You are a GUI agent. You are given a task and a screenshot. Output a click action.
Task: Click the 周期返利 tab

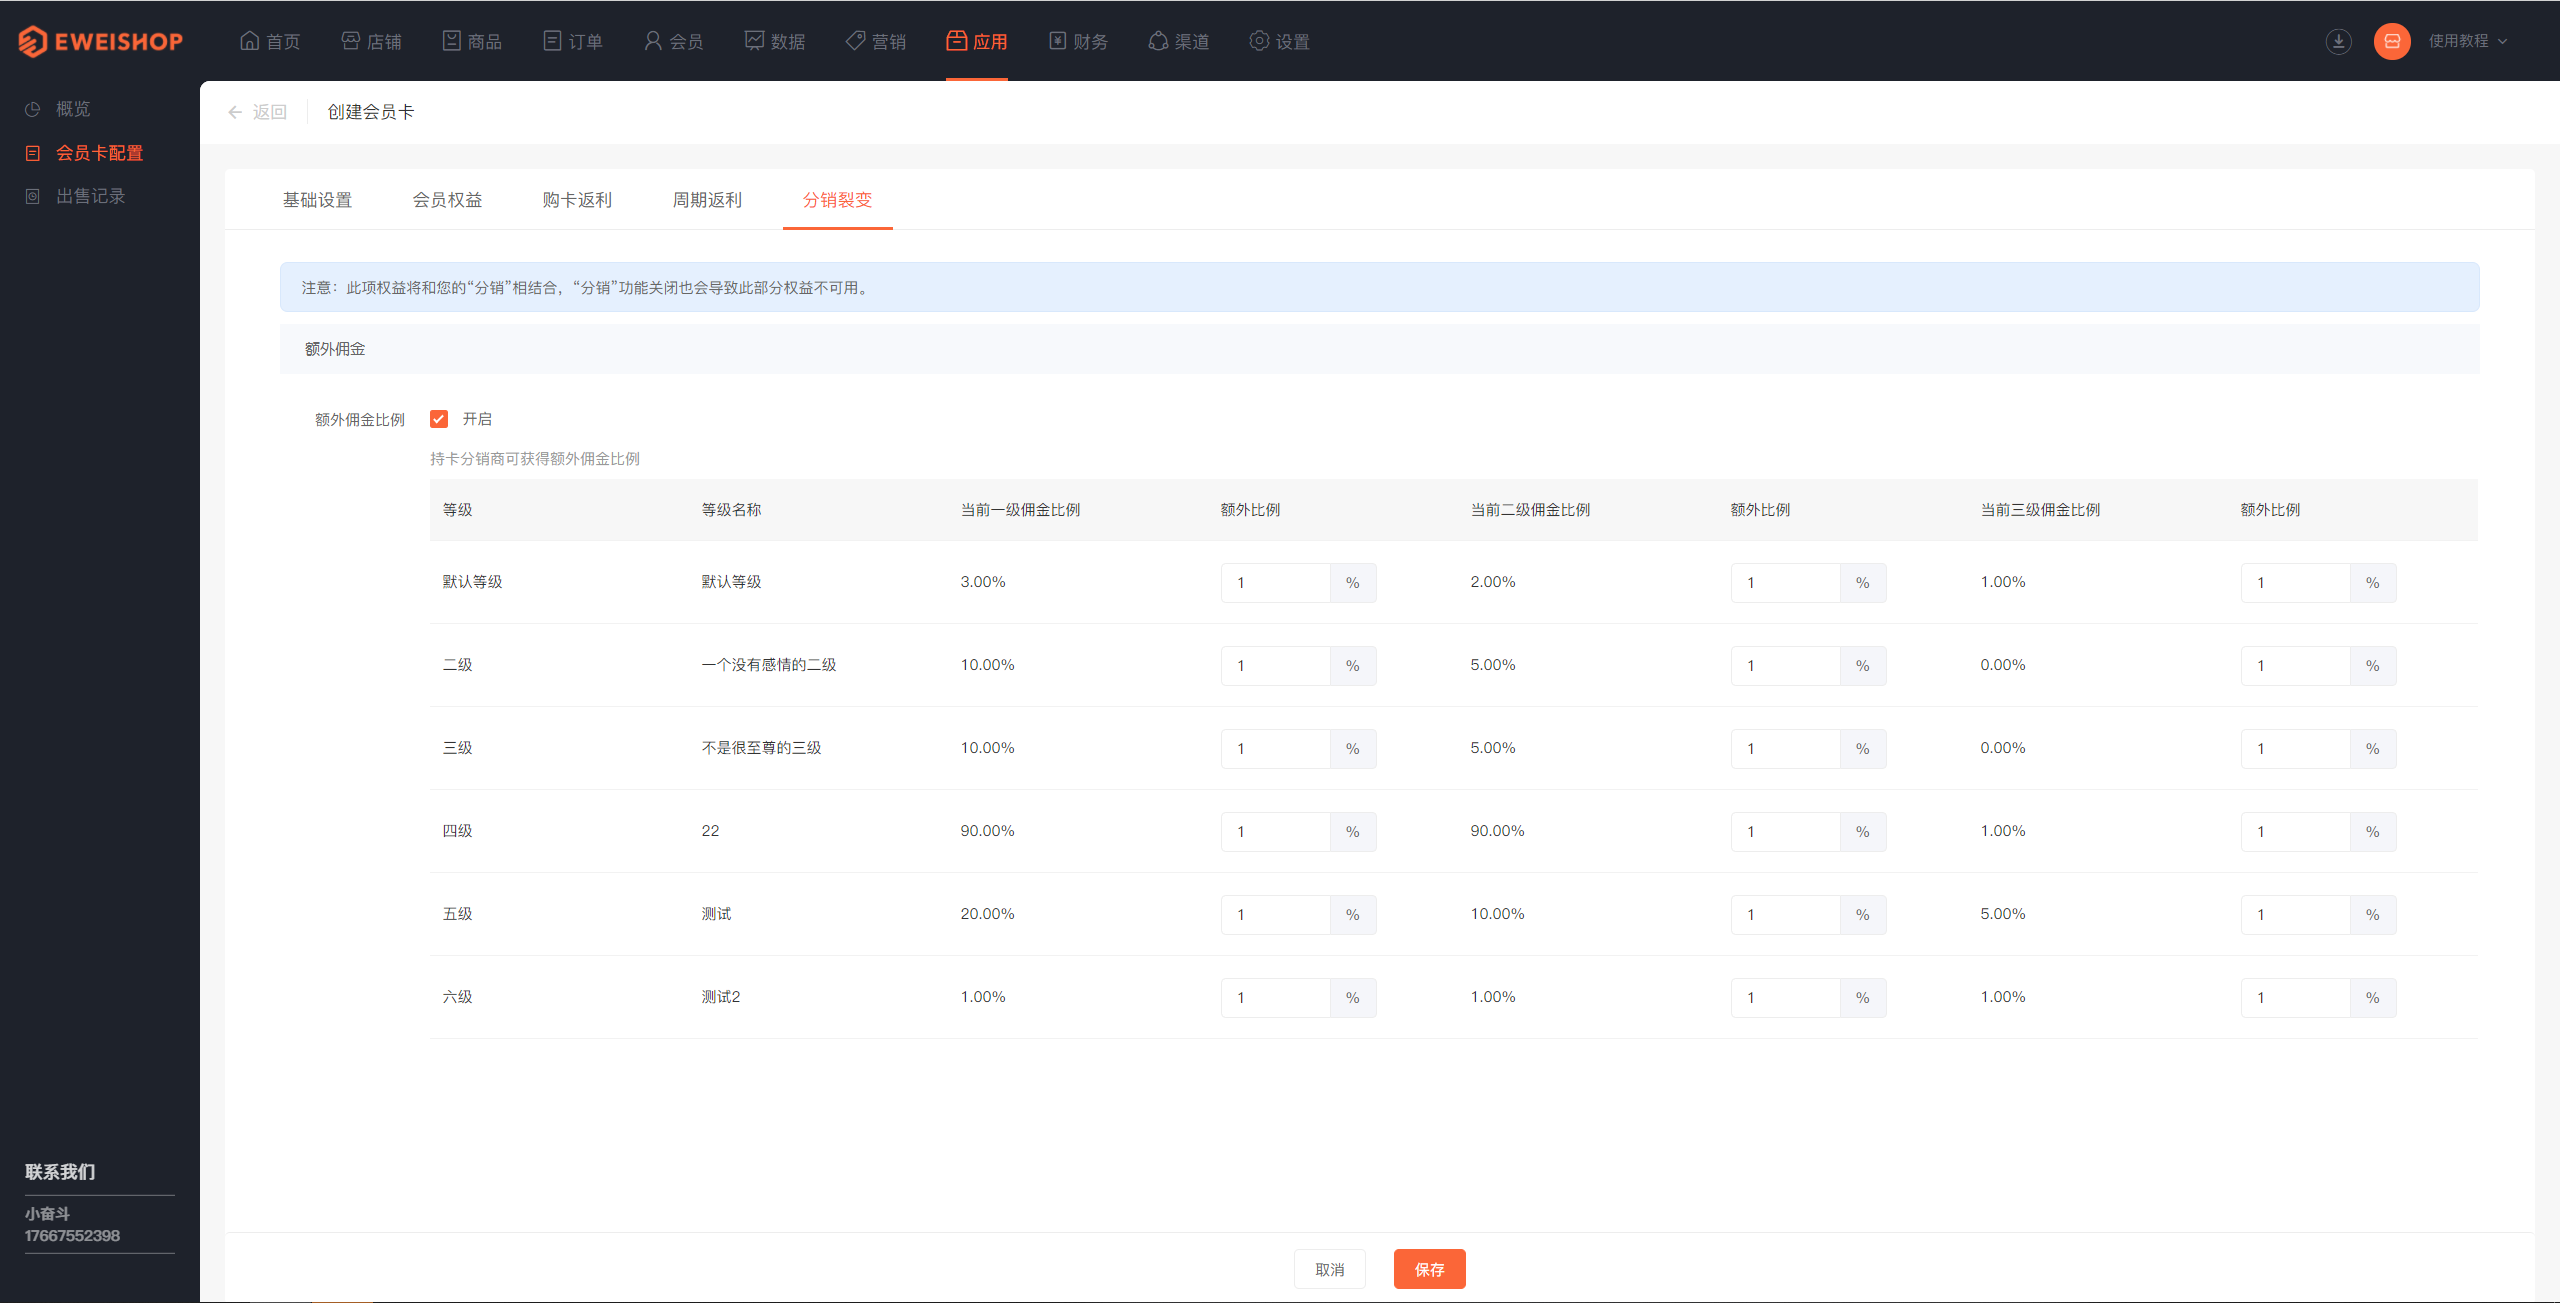pos(701,199)
